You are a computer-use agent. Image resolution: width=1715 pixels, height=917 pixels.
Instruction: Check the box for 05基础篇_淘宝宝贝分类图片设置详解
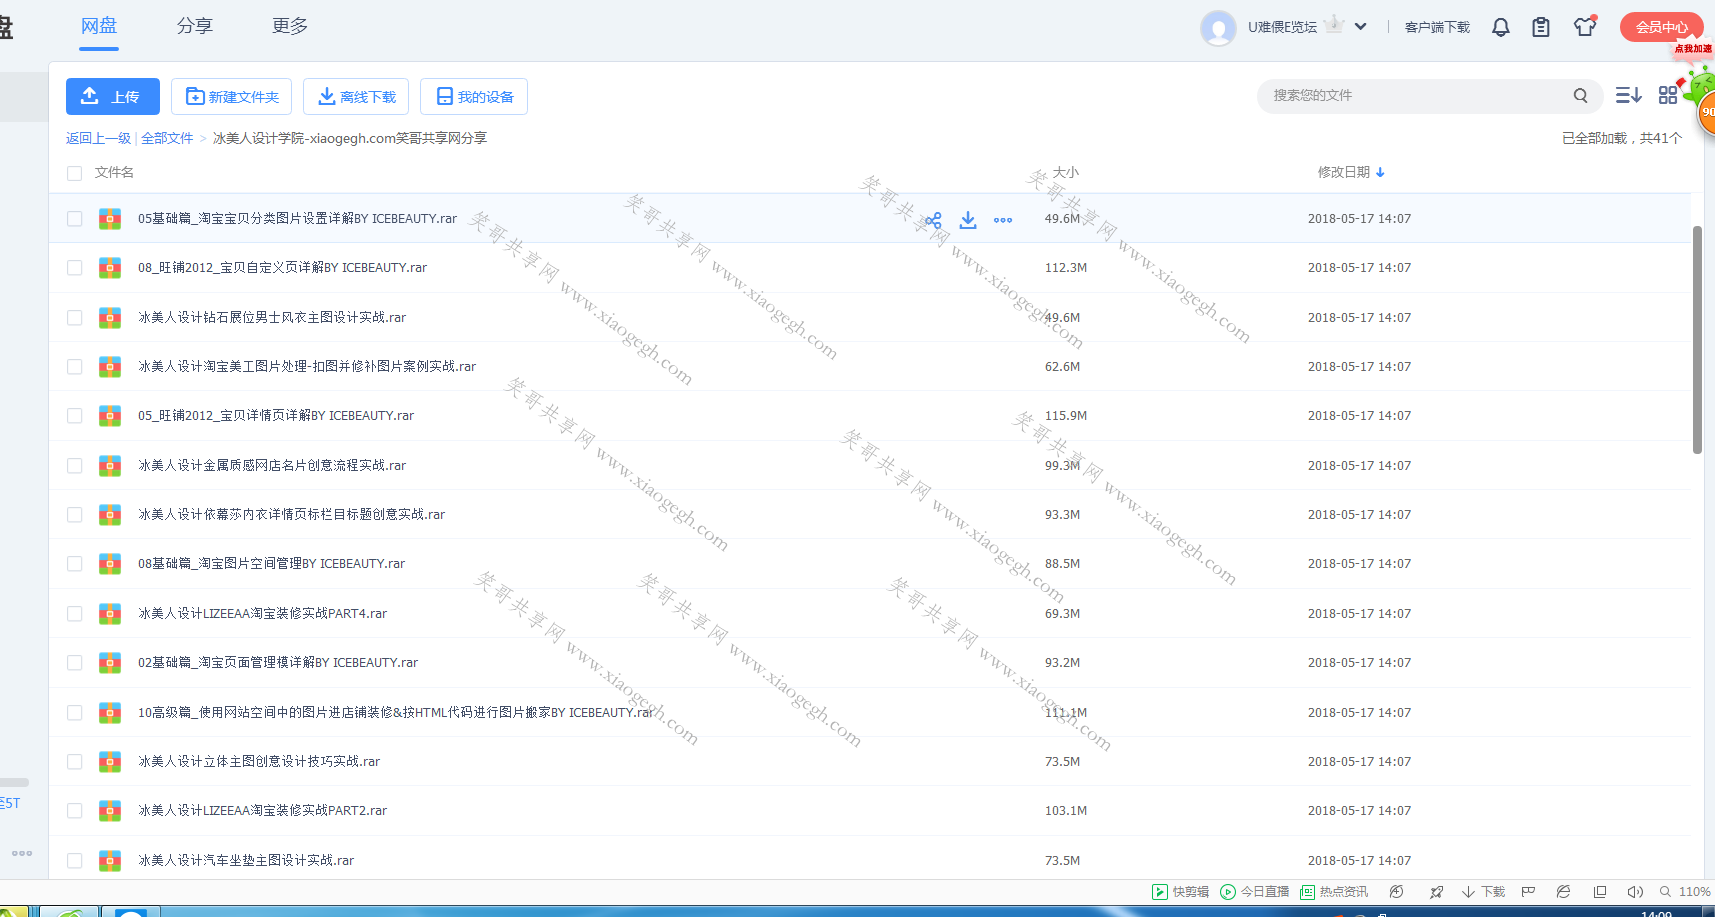[x=74, y=219]
